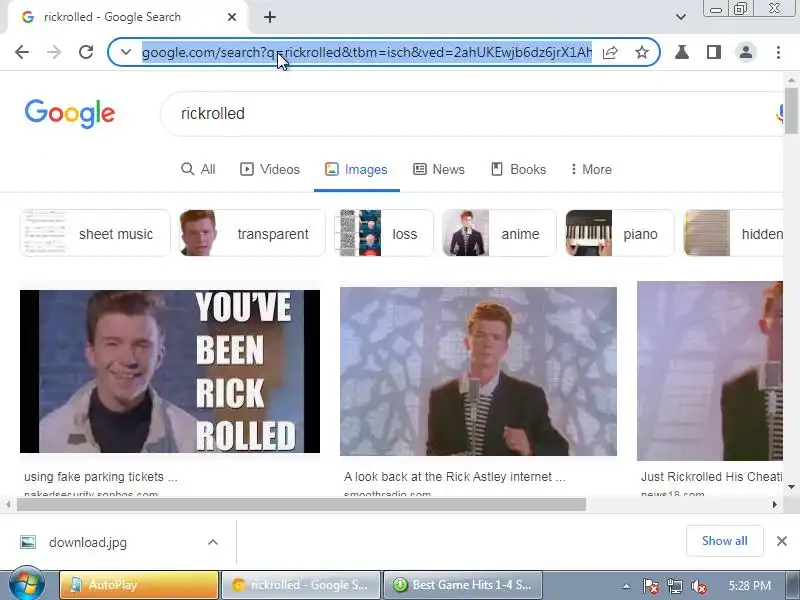Open Action Center flag icon

[651, 586]
